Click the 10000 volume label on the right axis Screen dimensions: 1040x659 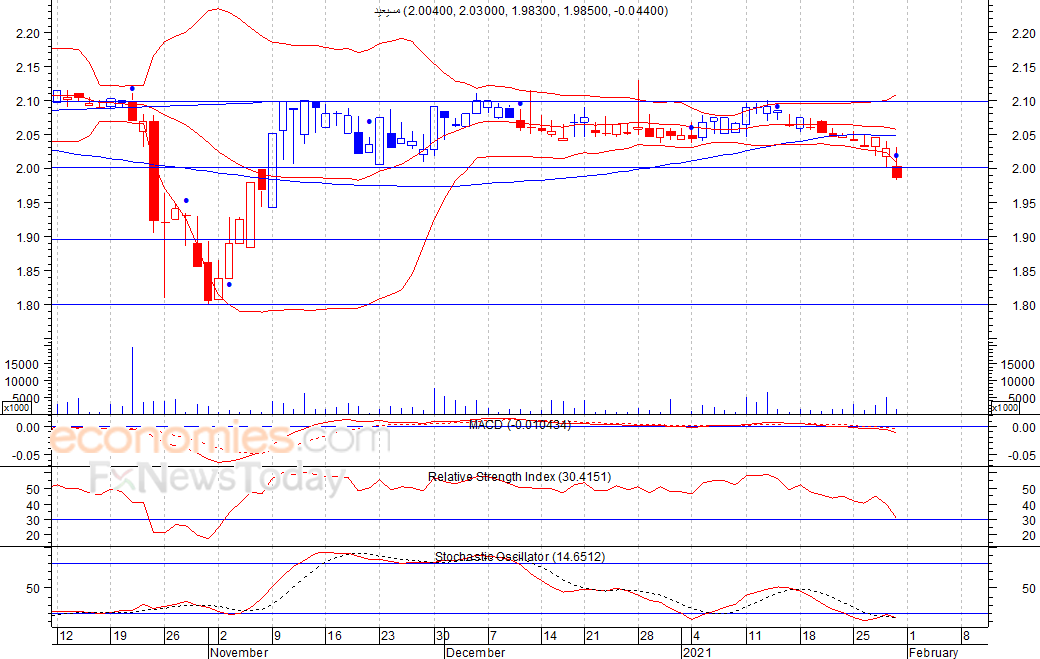(x=1016, y=382)
